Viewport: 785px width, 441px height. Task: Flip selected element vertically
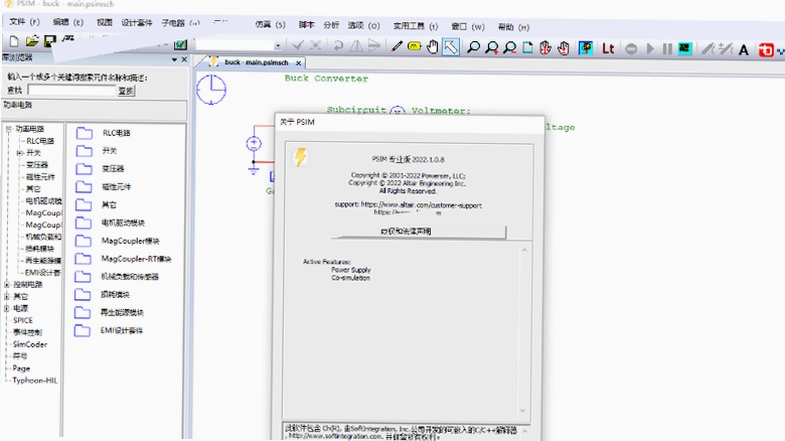[374, 46]
